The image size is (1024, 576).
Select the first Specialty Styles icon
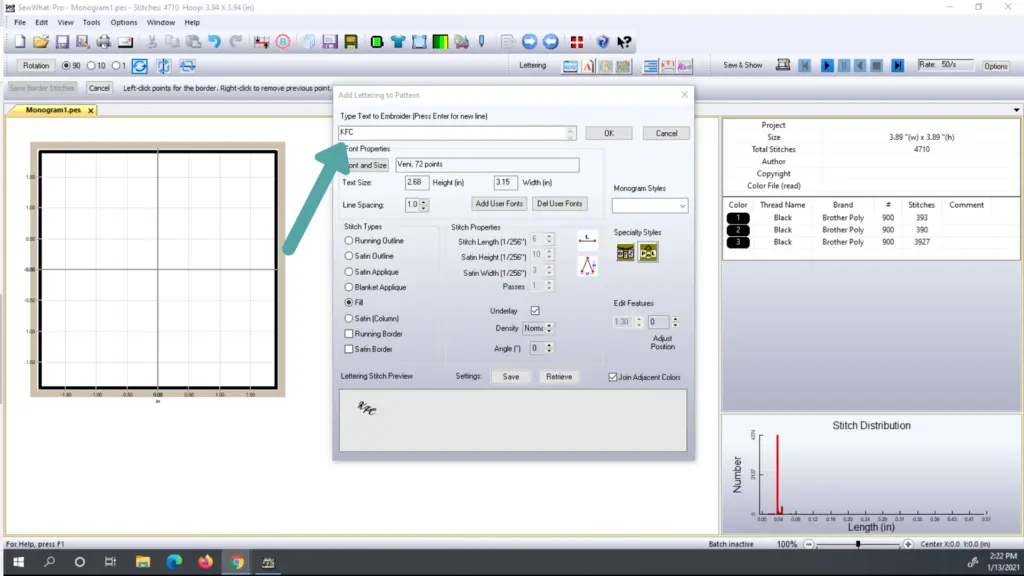pyautogui.click(x=626, y=253)
